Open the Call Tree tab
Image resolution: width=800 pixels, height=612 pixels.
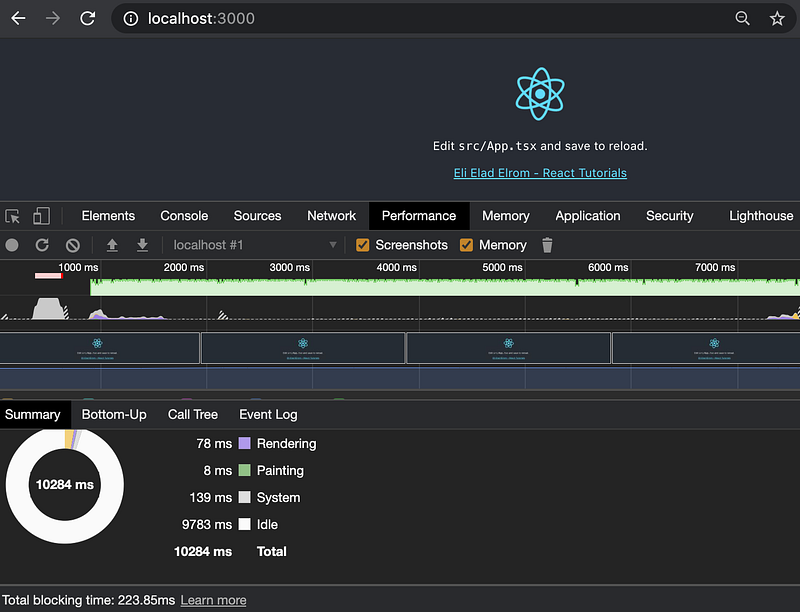pos(193,415)
